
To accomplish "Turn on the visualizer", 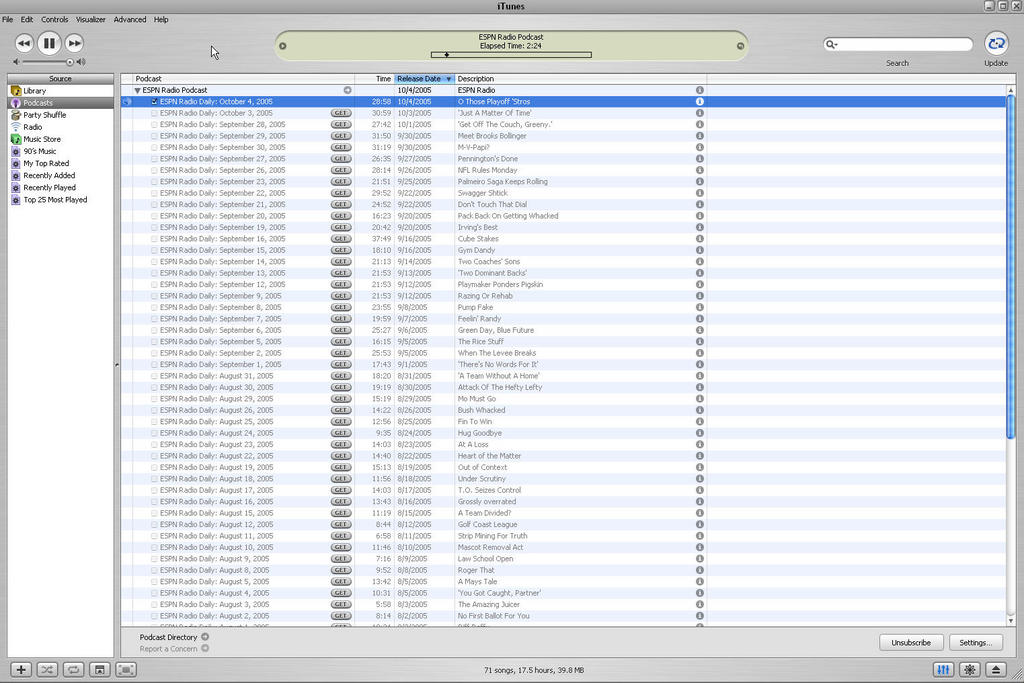I will (970, 669).
